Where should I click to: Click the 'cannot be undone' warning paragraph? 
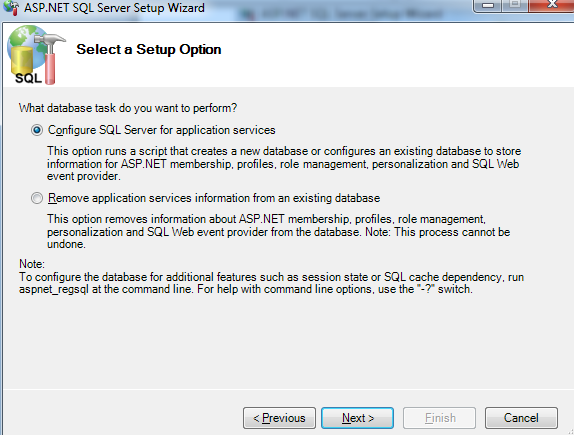tap(279, 232)
